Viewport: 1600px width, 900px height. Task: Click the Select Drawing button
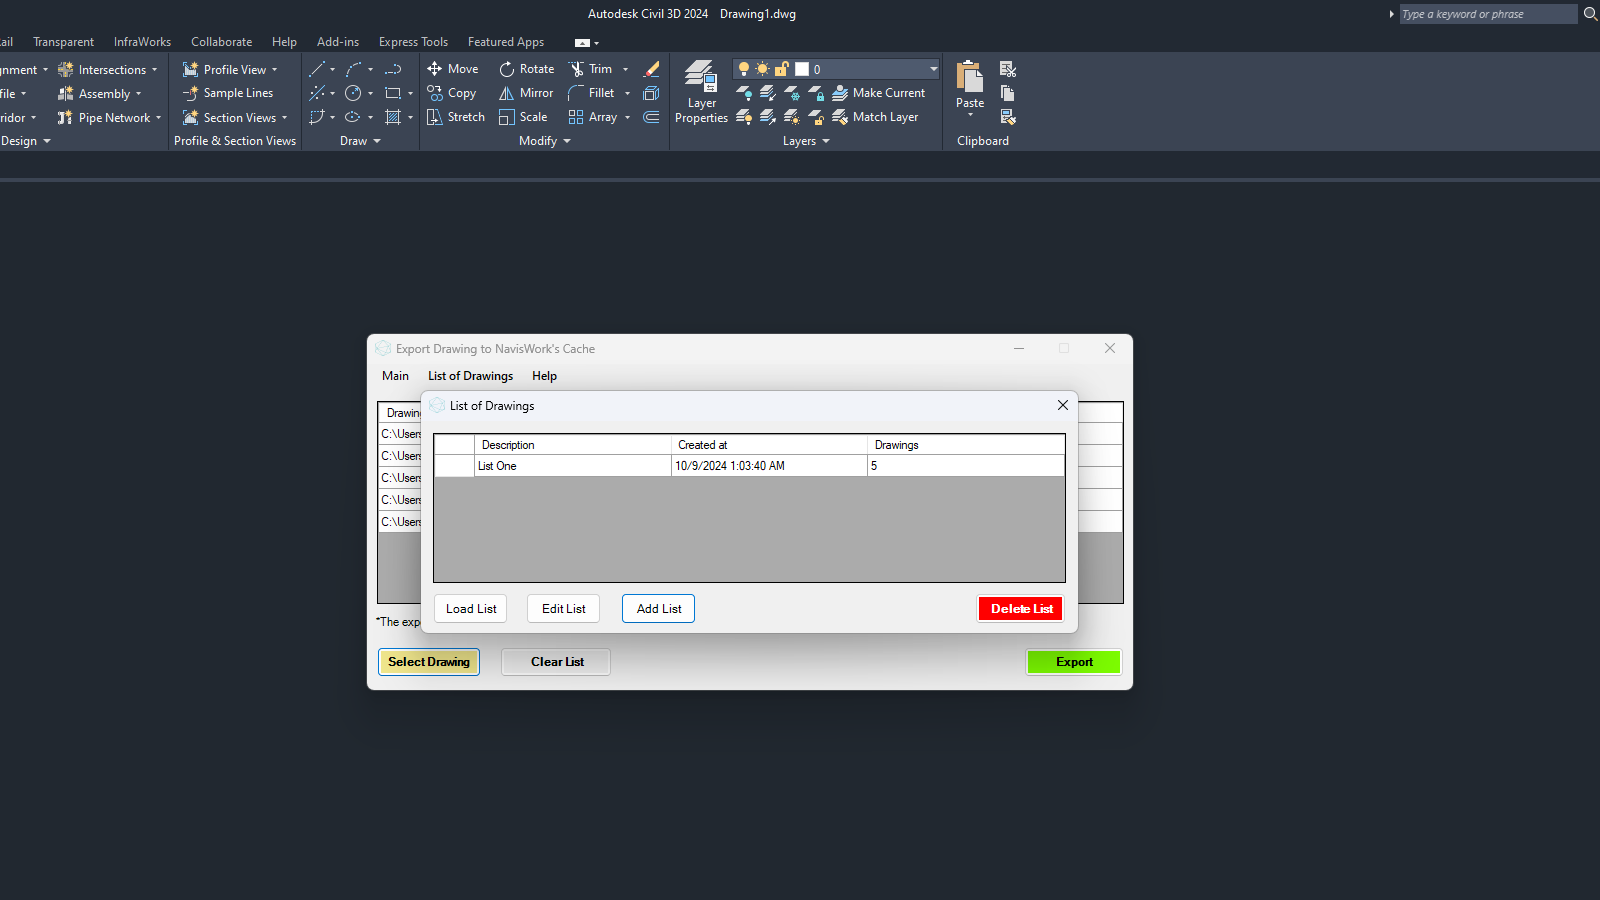point(429,662)
